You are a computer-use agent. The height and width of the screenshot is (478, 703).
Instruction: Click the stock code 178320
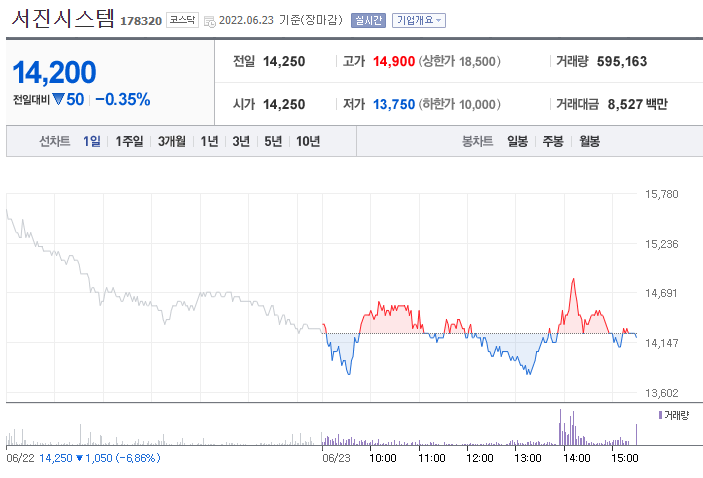pyautogui.click(x=141, y=21)
